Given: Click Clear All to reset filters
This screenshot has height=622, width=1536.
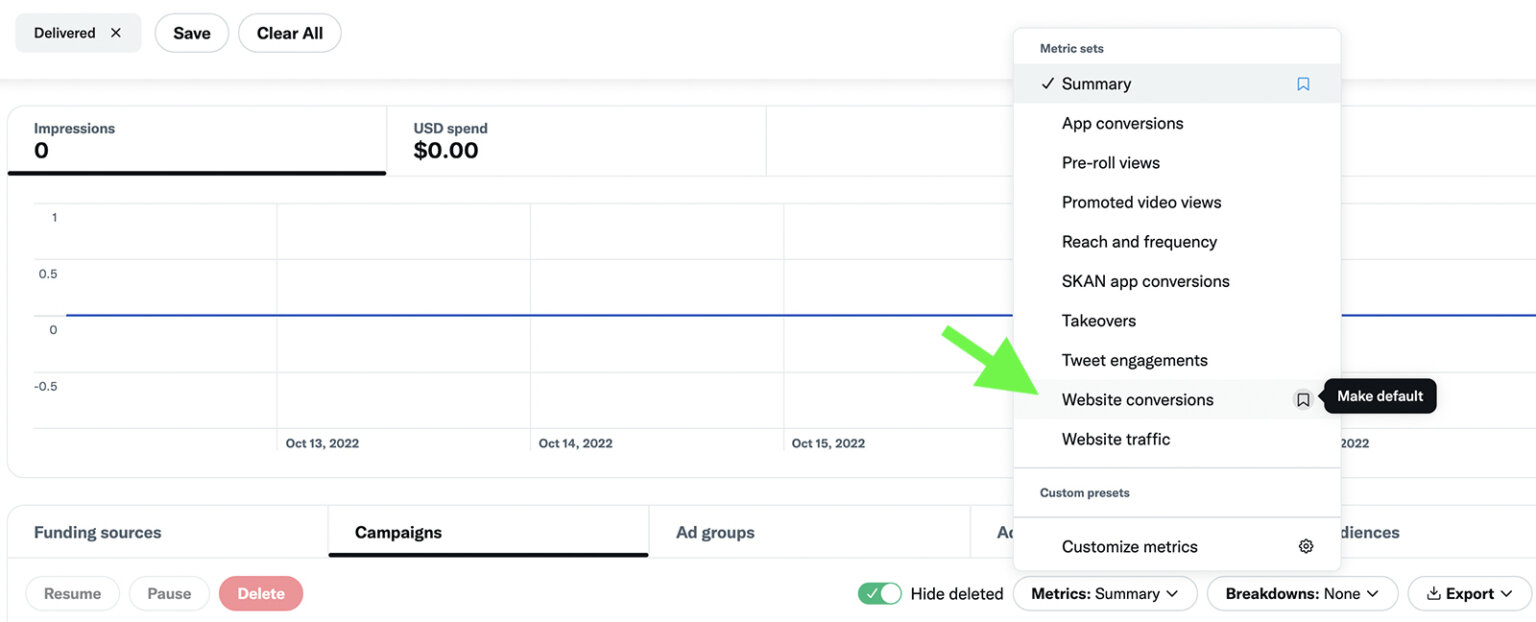Looking at the screenshot, I should (x=289, y=32).
